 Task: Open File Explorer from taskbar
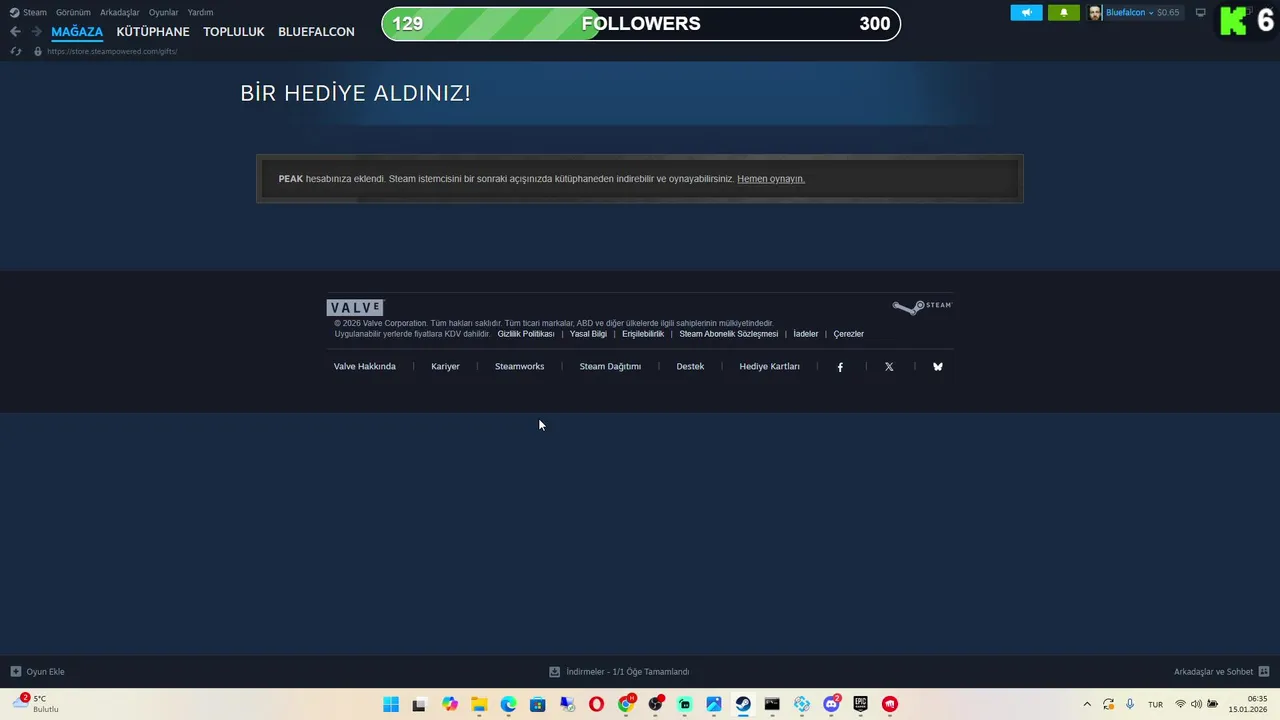coord(479,704)
